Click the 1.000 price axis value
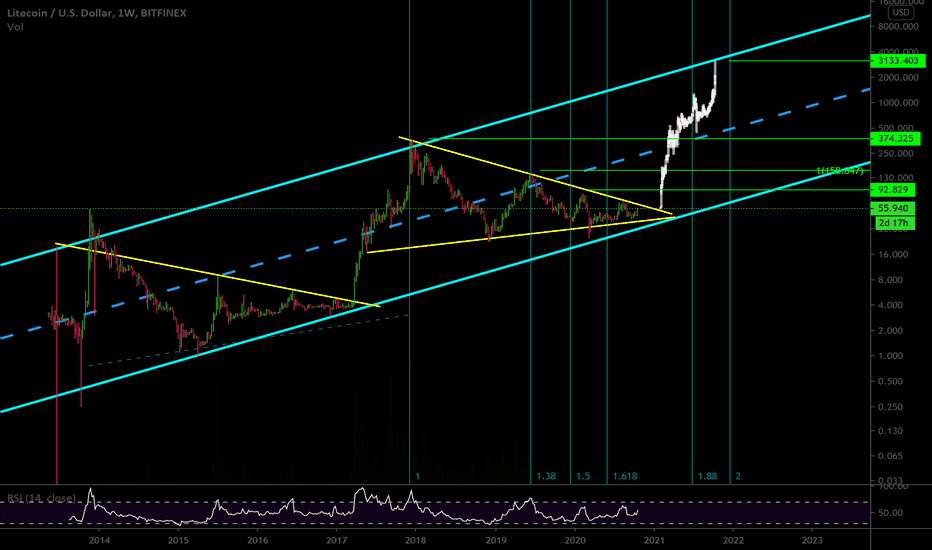 point(890,356)
